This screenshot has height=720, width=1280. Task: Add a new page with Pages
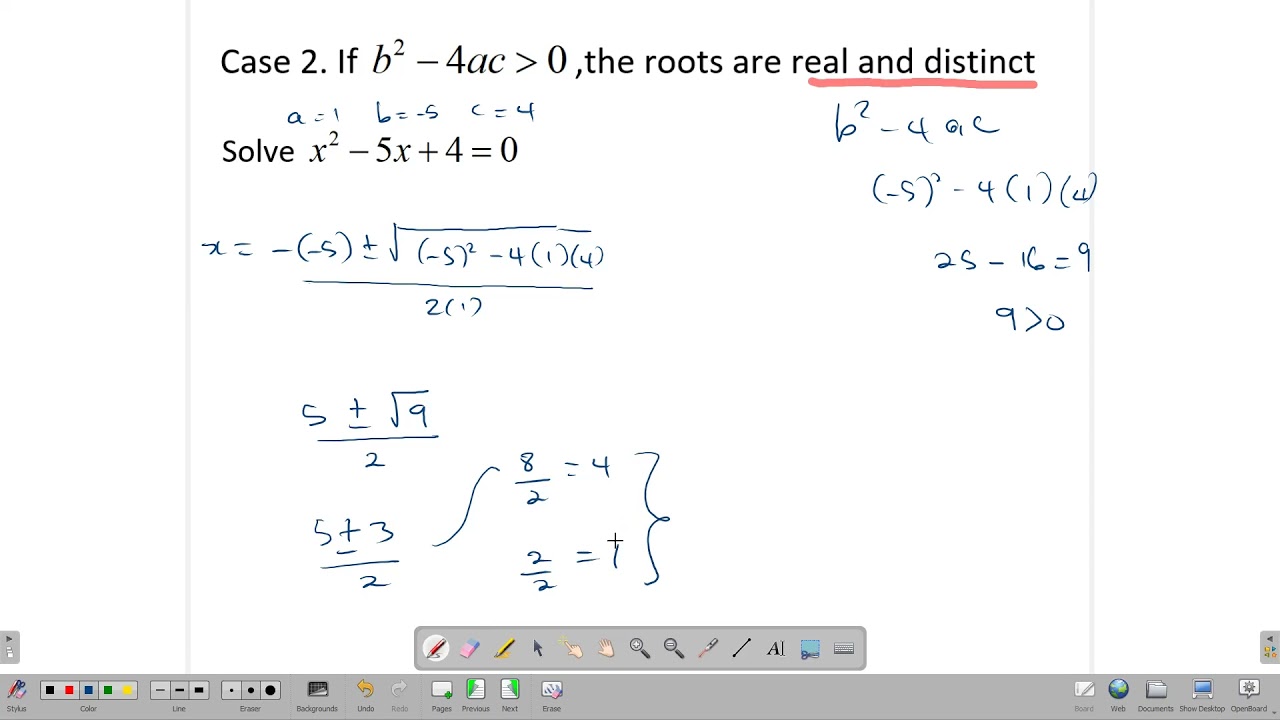point(441,694)
